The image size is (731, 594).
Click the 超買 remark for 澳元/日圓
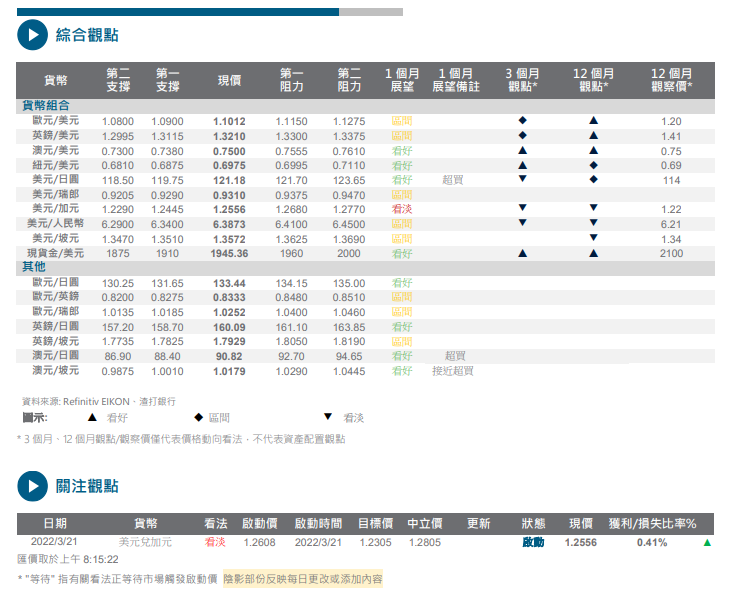pyautogui.click(x=455, y=356)
